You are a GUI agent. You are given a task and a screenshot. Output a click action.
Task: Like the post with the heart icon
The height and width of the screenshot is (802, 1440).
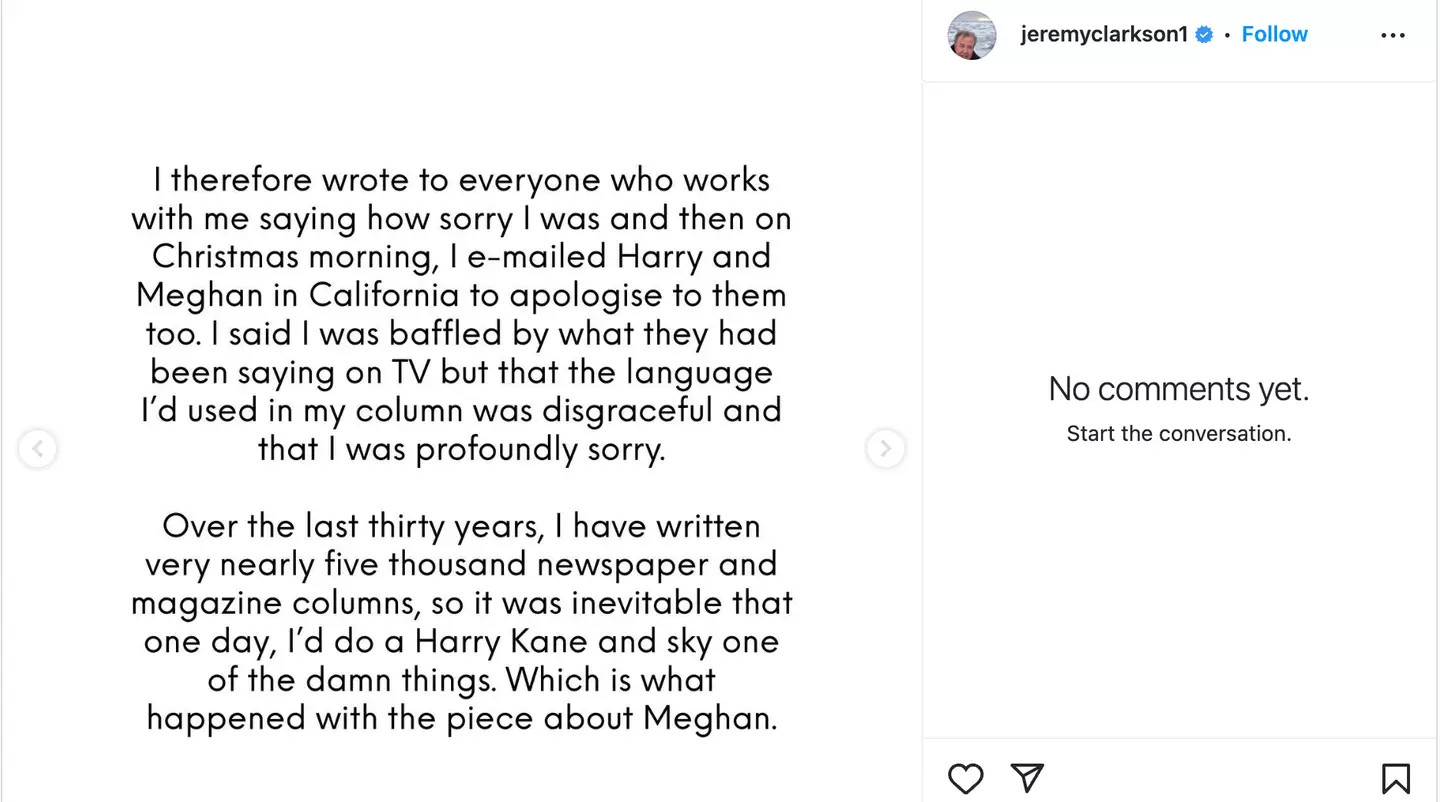(966, 778)
